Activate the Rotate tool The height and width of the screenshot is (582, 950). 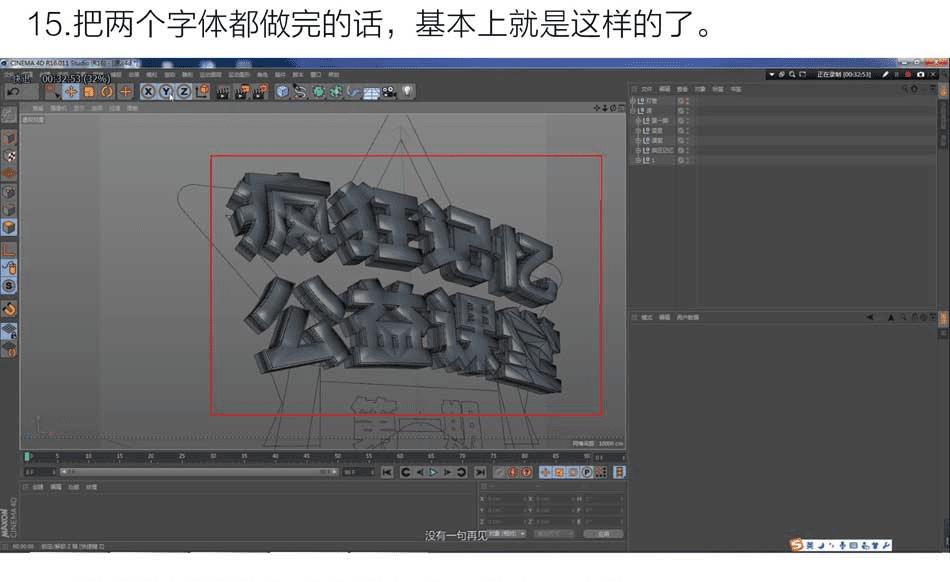[107, 91]
